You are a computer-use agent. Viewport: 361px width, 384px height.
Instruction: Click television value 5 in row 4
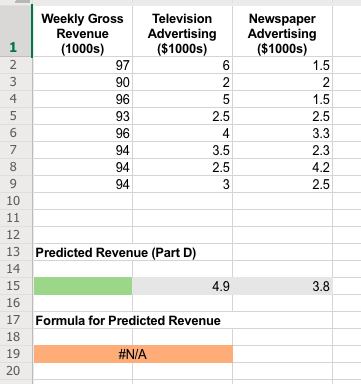pyautogui.click(x=182, y=99)
